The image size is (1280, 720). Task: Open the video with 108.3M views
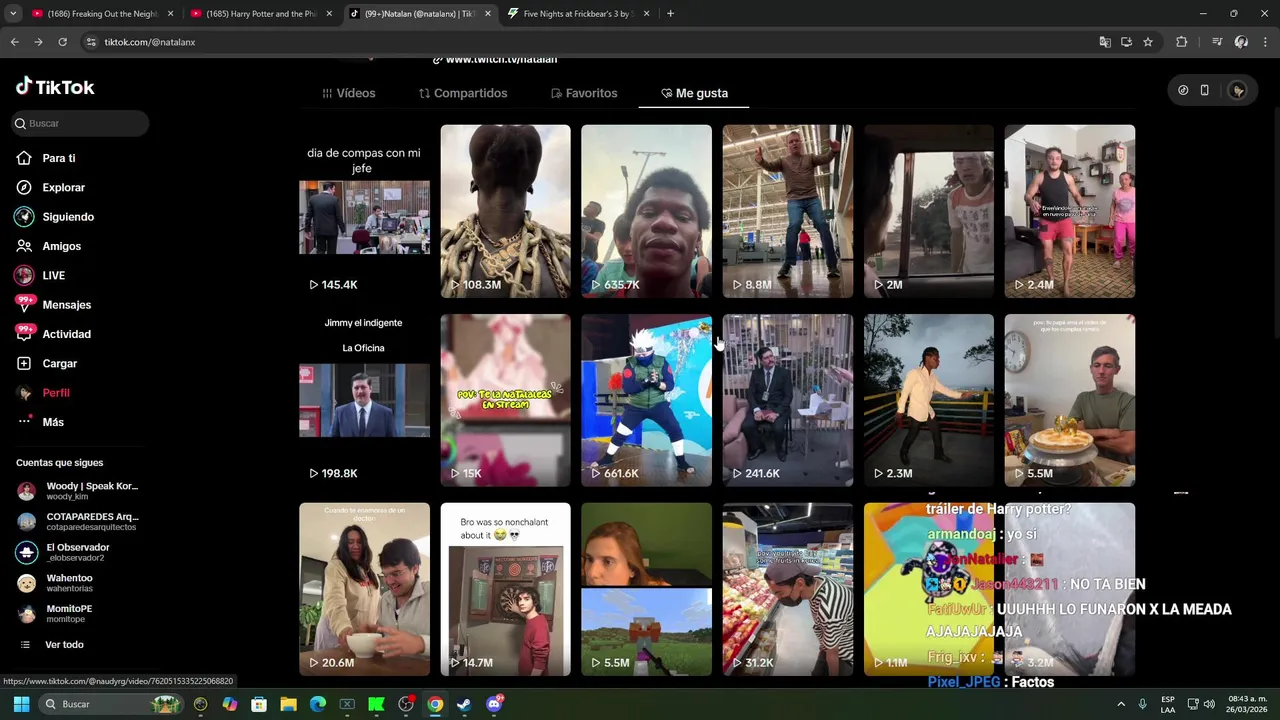click(x=505, y=211)
